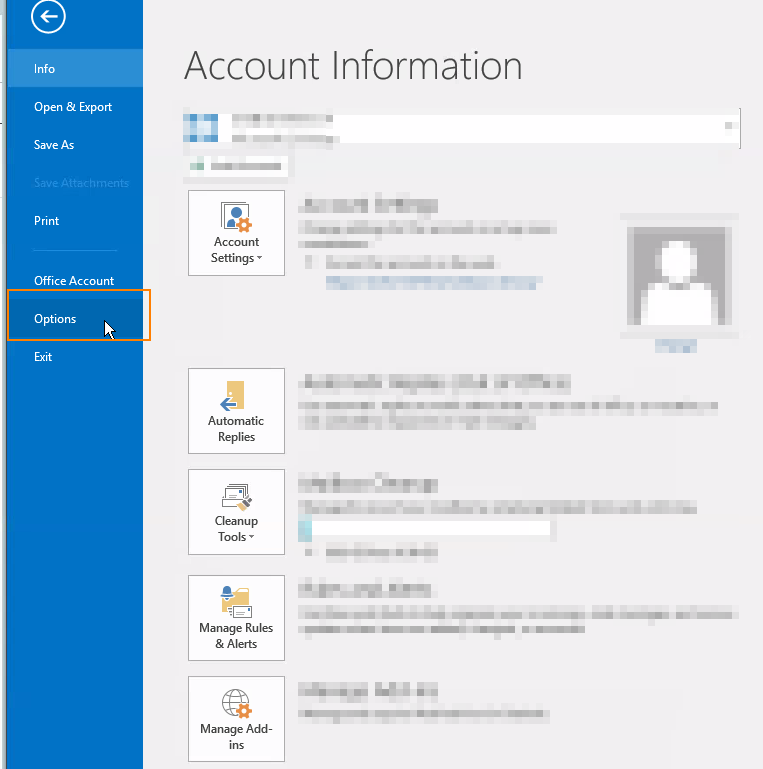Click the Manage Add-ins button
The height and width of the screenshot is (769, 763).
(236, 719)
